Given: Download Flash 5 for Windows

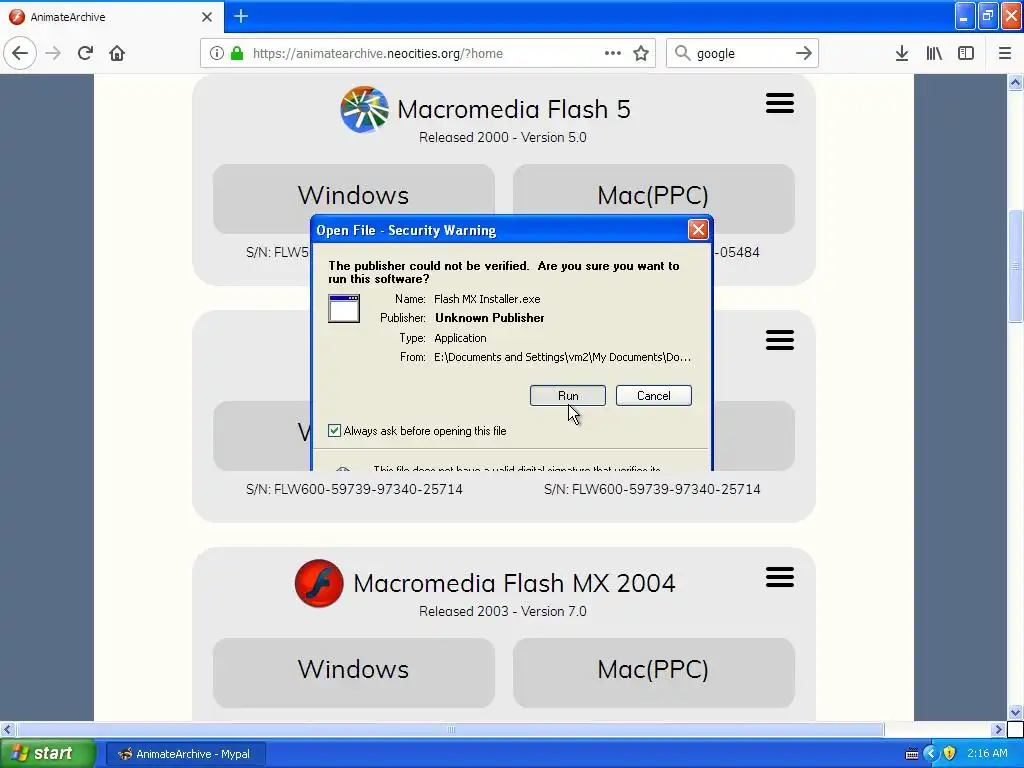Looking at the screenshot, I should tap(353, 195).
